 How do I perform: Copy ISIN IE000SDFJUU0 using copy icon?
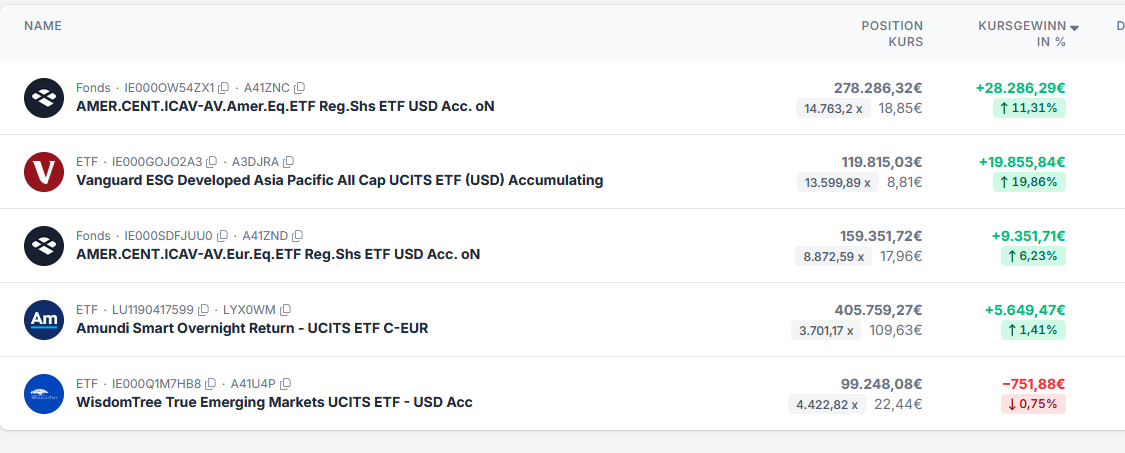[222, 235]
